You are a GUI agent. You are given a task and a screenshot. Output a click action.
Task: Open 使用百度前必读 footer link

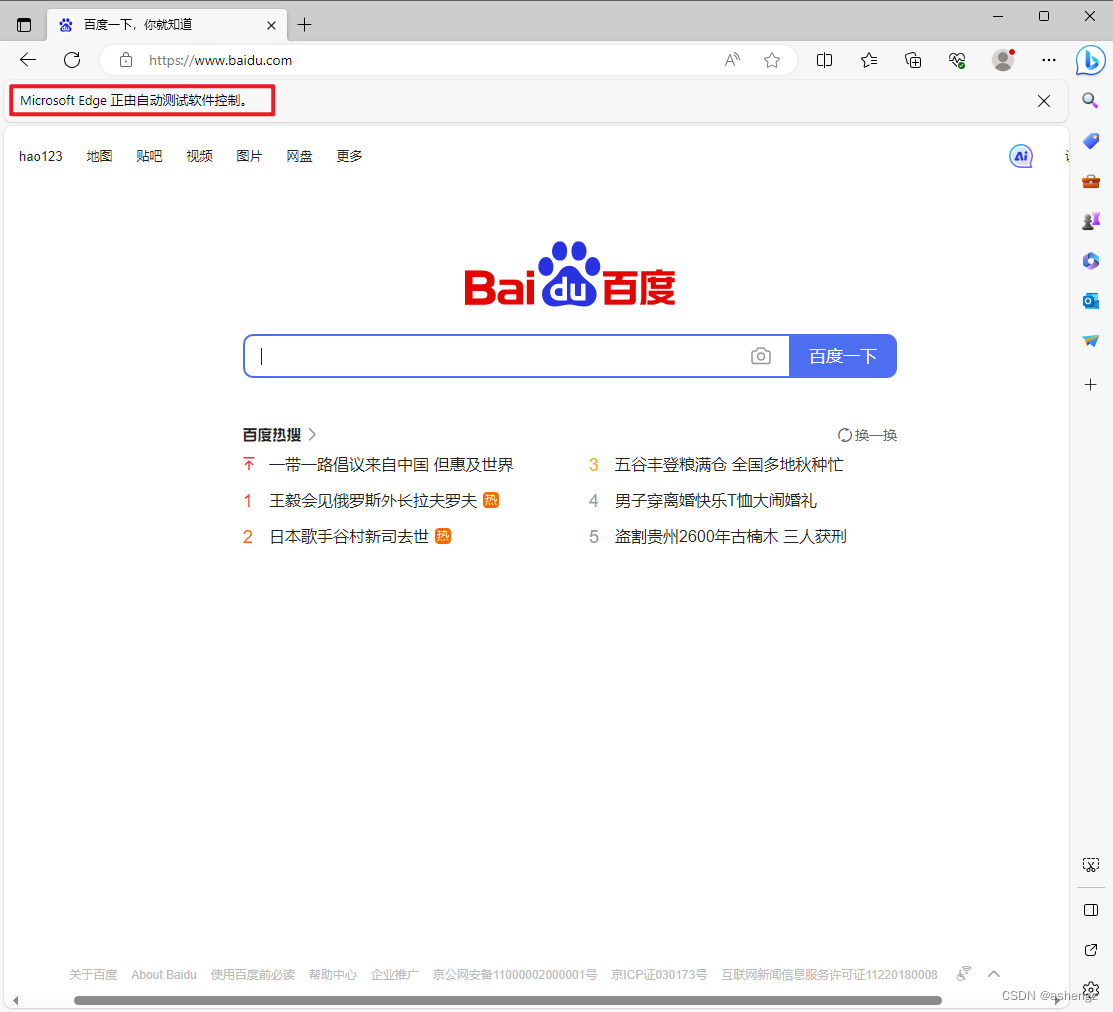coord(253,974)
